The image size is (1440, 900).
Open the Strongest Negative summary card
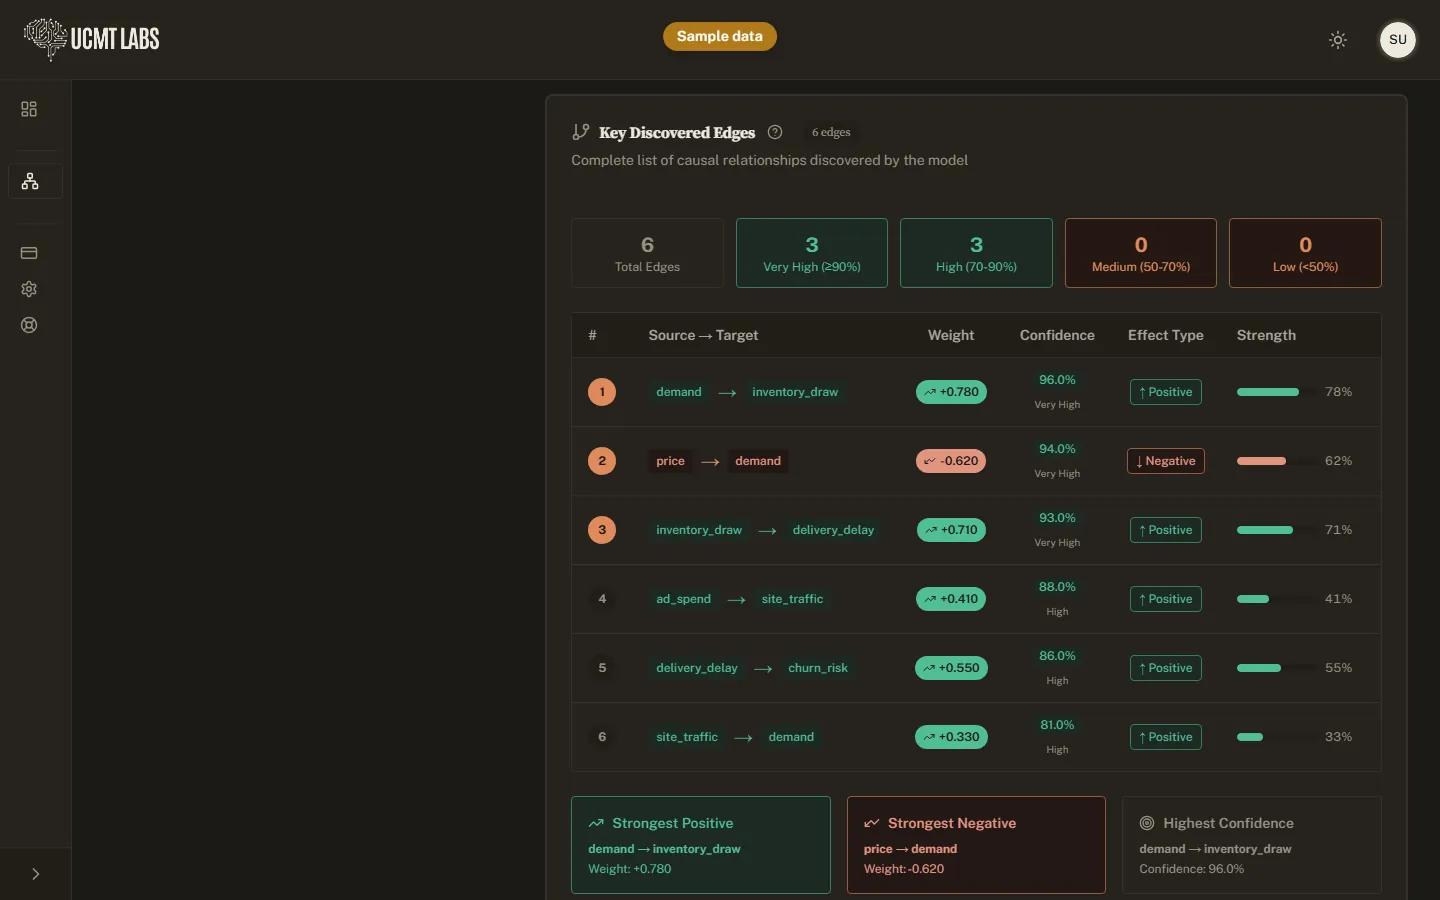coord(976,845)
